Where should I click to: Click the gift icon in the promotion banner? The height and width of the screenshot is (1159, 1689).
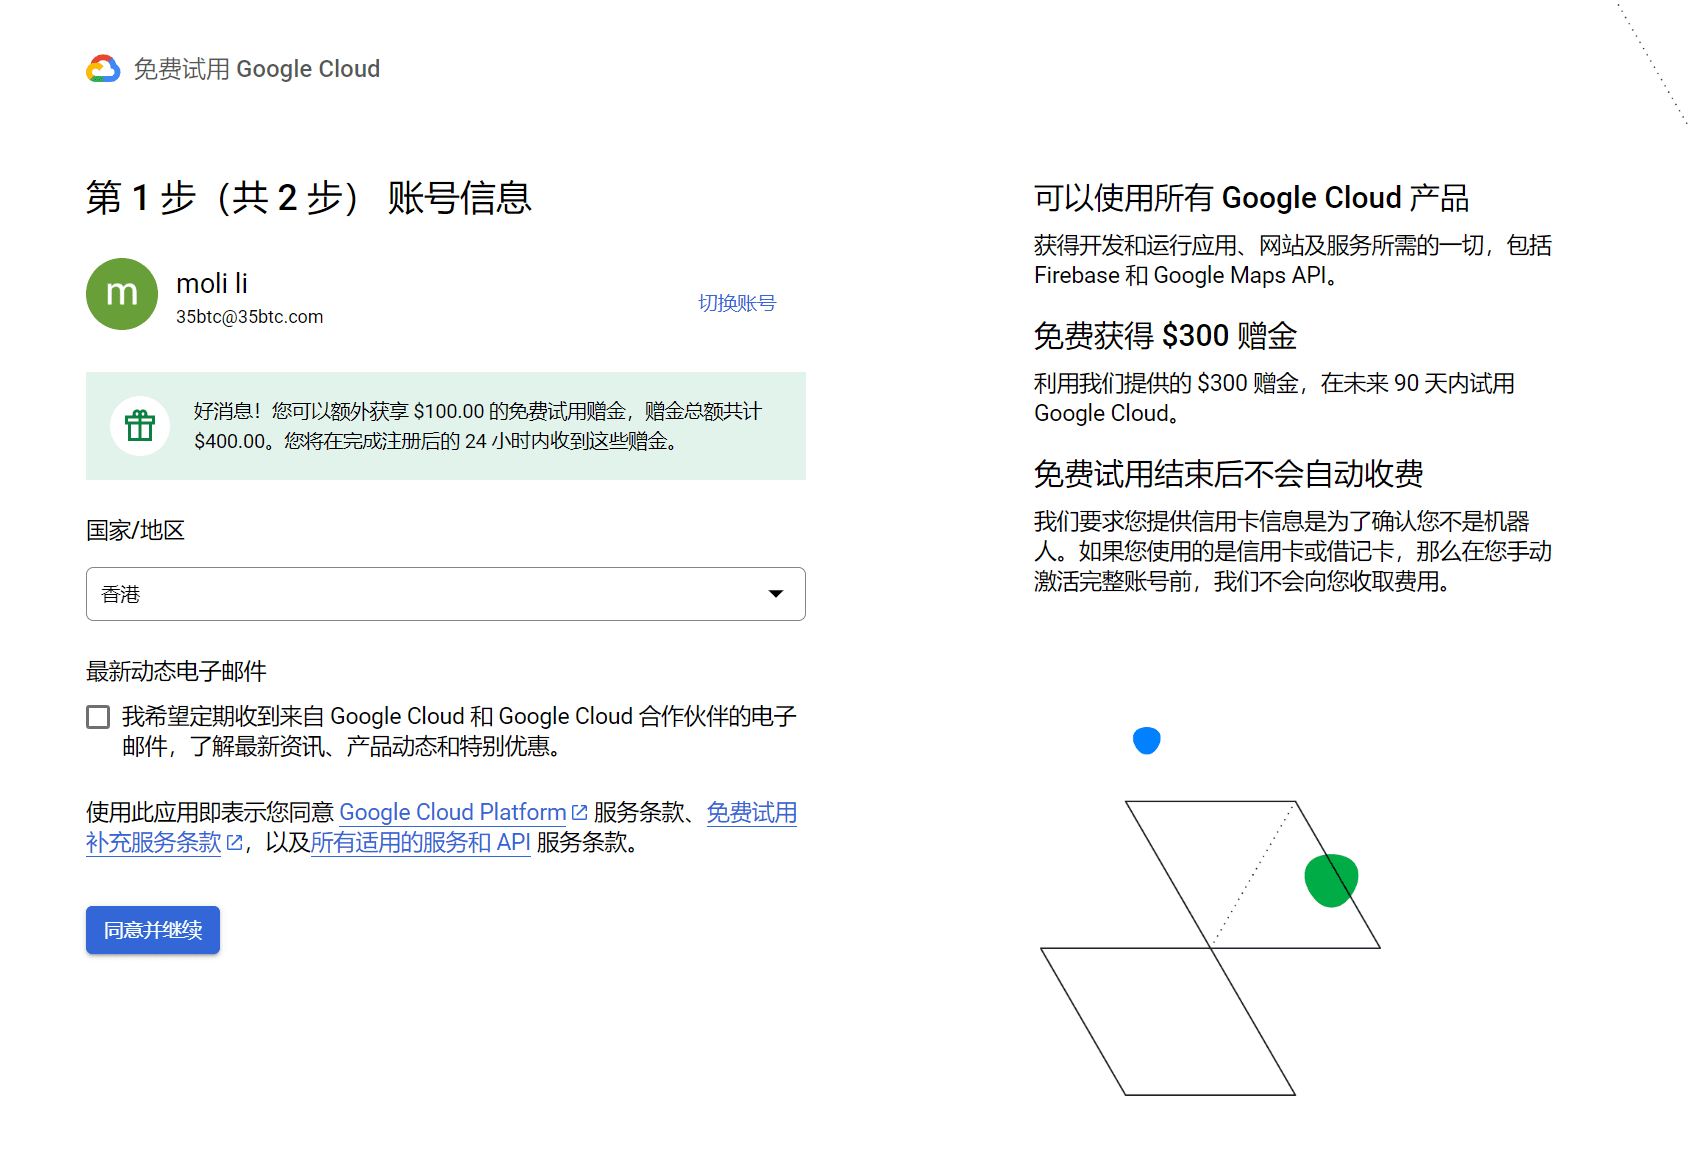click(x=139, y=424)
